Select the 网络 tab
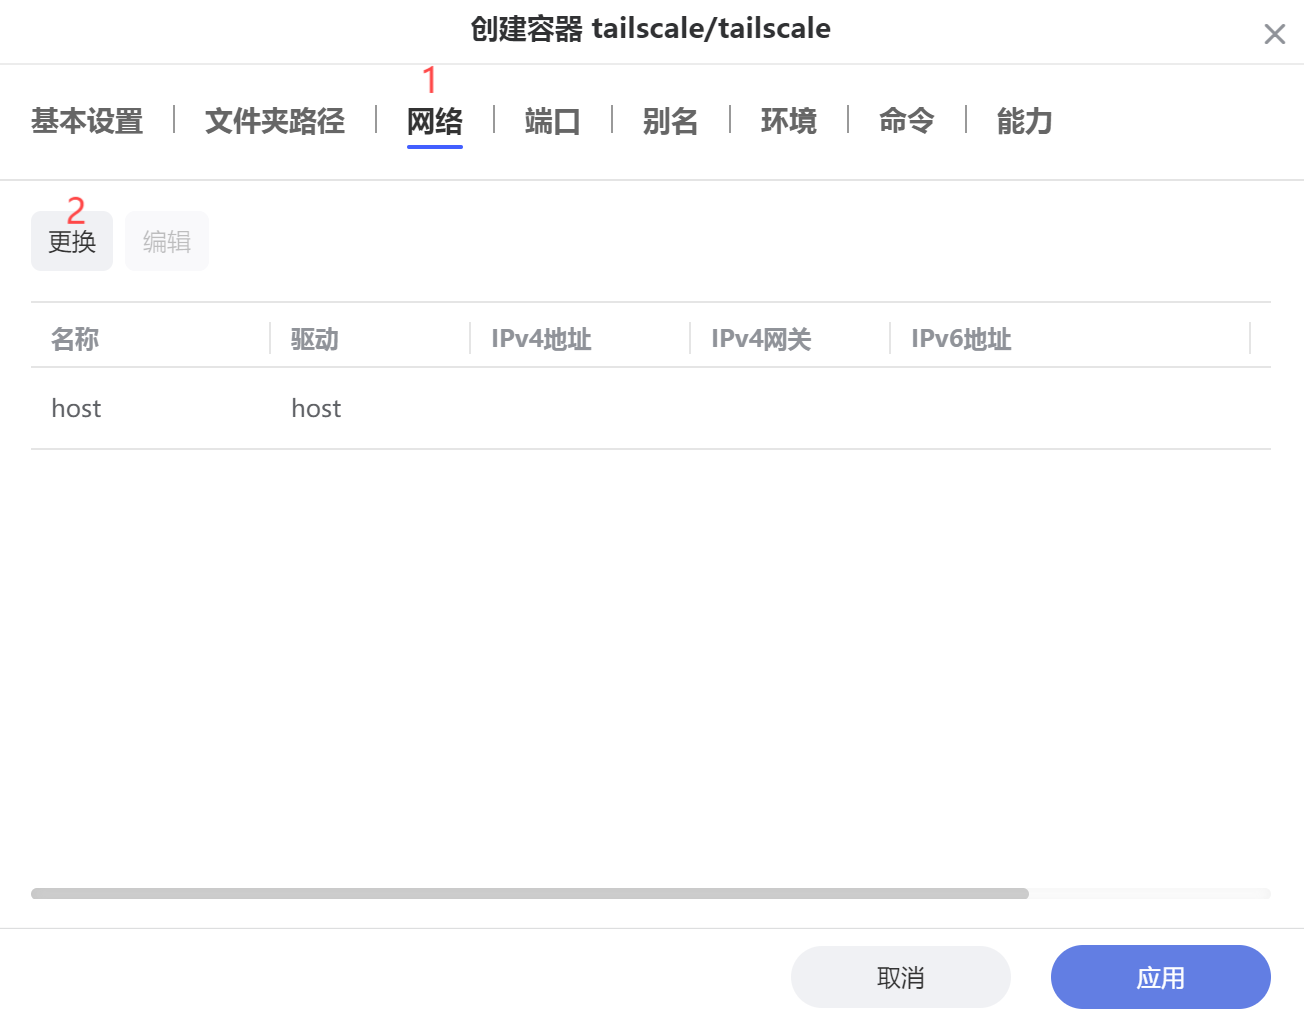This screenshot has height=1020, width=1304. [435, 121]
